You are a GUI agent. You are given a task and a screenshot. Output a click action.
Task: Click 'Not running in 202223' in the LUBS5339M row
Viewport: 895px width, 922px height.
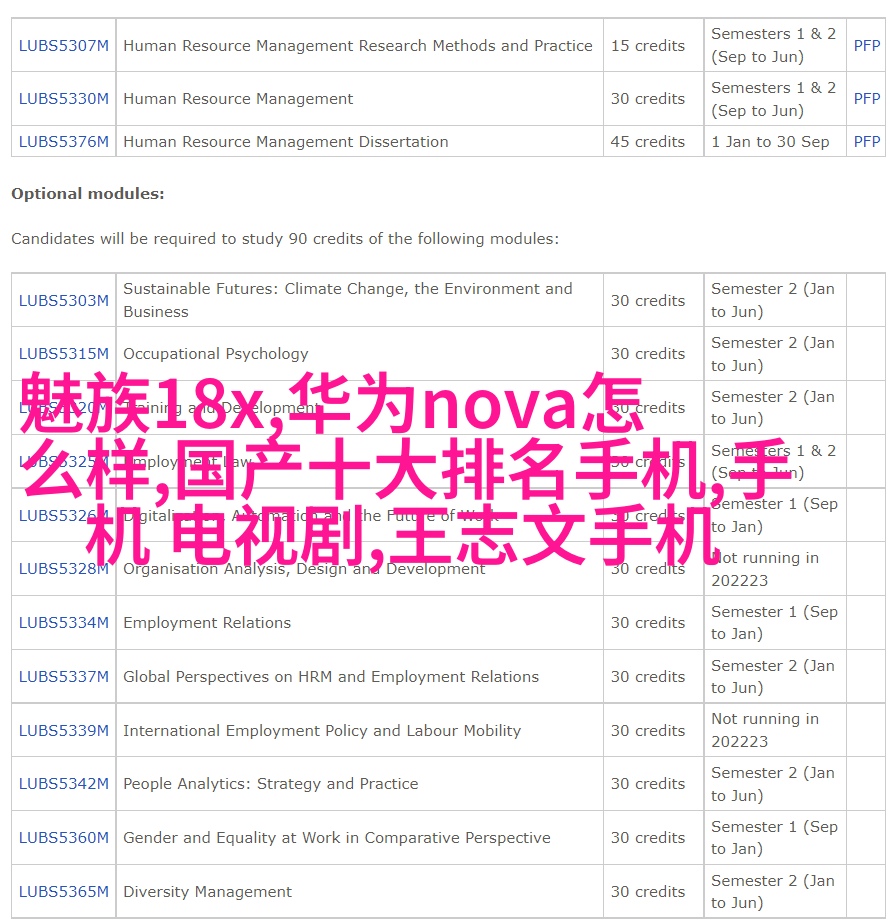point(765,730)
